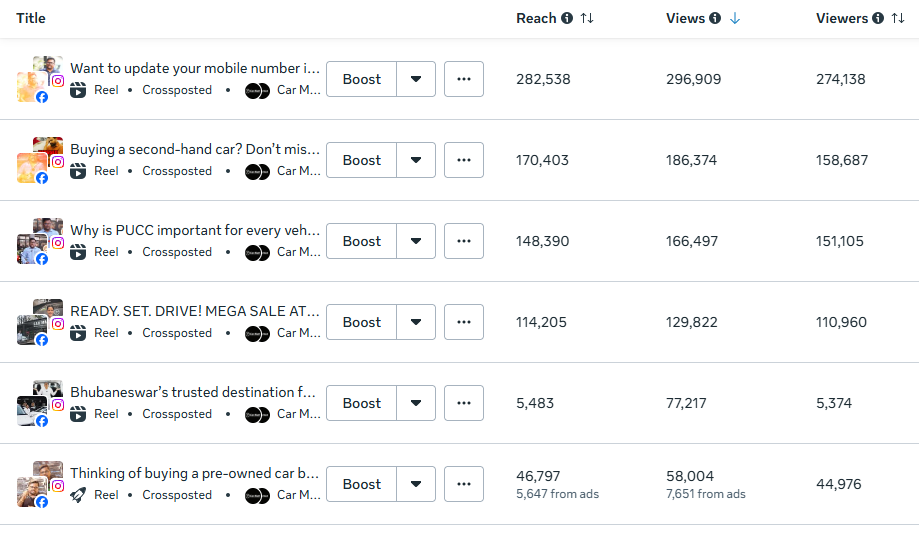Expand Boost dropdown for MEGA SALE reel

(x=416, y=322)
